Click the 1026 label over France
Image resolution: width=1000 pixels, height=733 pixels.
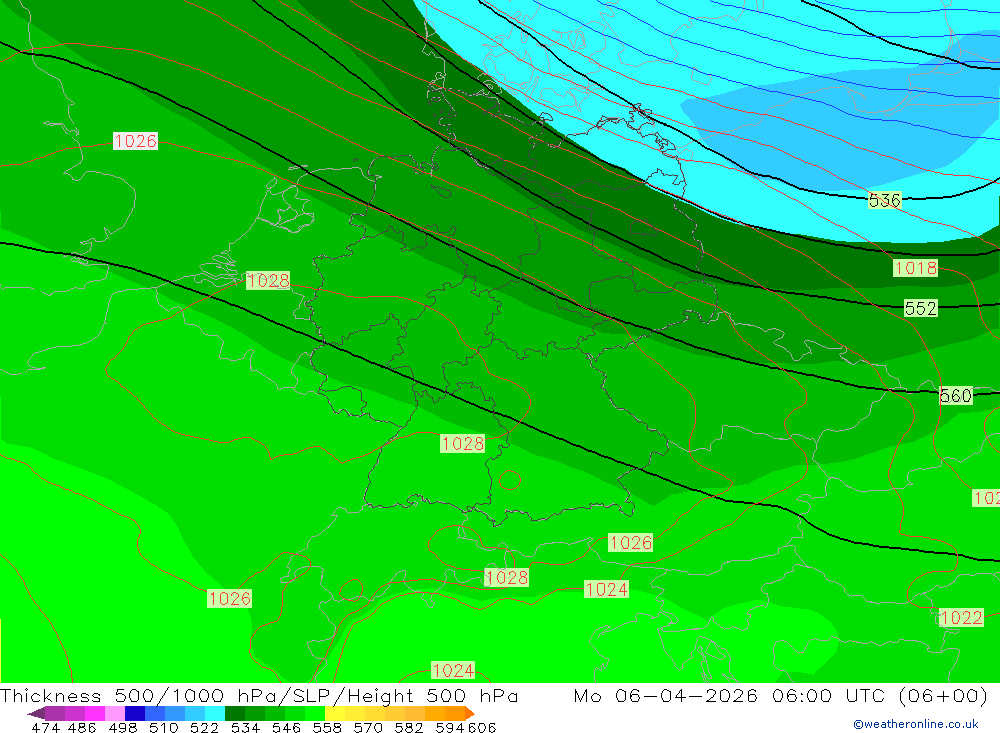[230, 598]
